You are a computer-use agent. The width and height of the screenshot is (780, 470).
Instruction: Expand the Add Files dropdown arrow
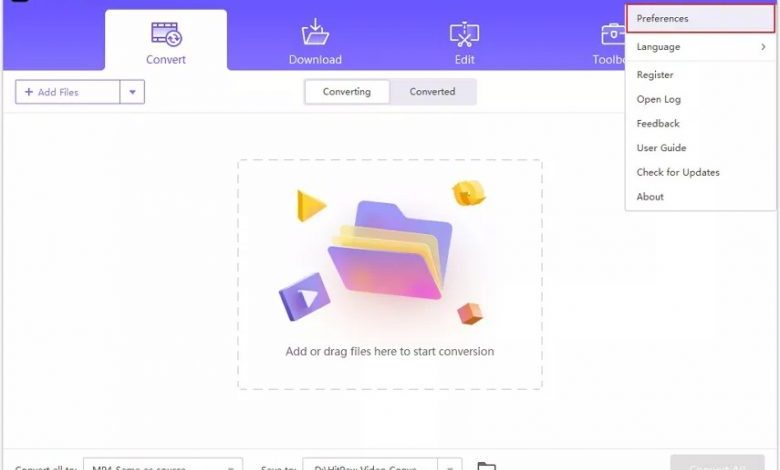(x=132, y=92)
